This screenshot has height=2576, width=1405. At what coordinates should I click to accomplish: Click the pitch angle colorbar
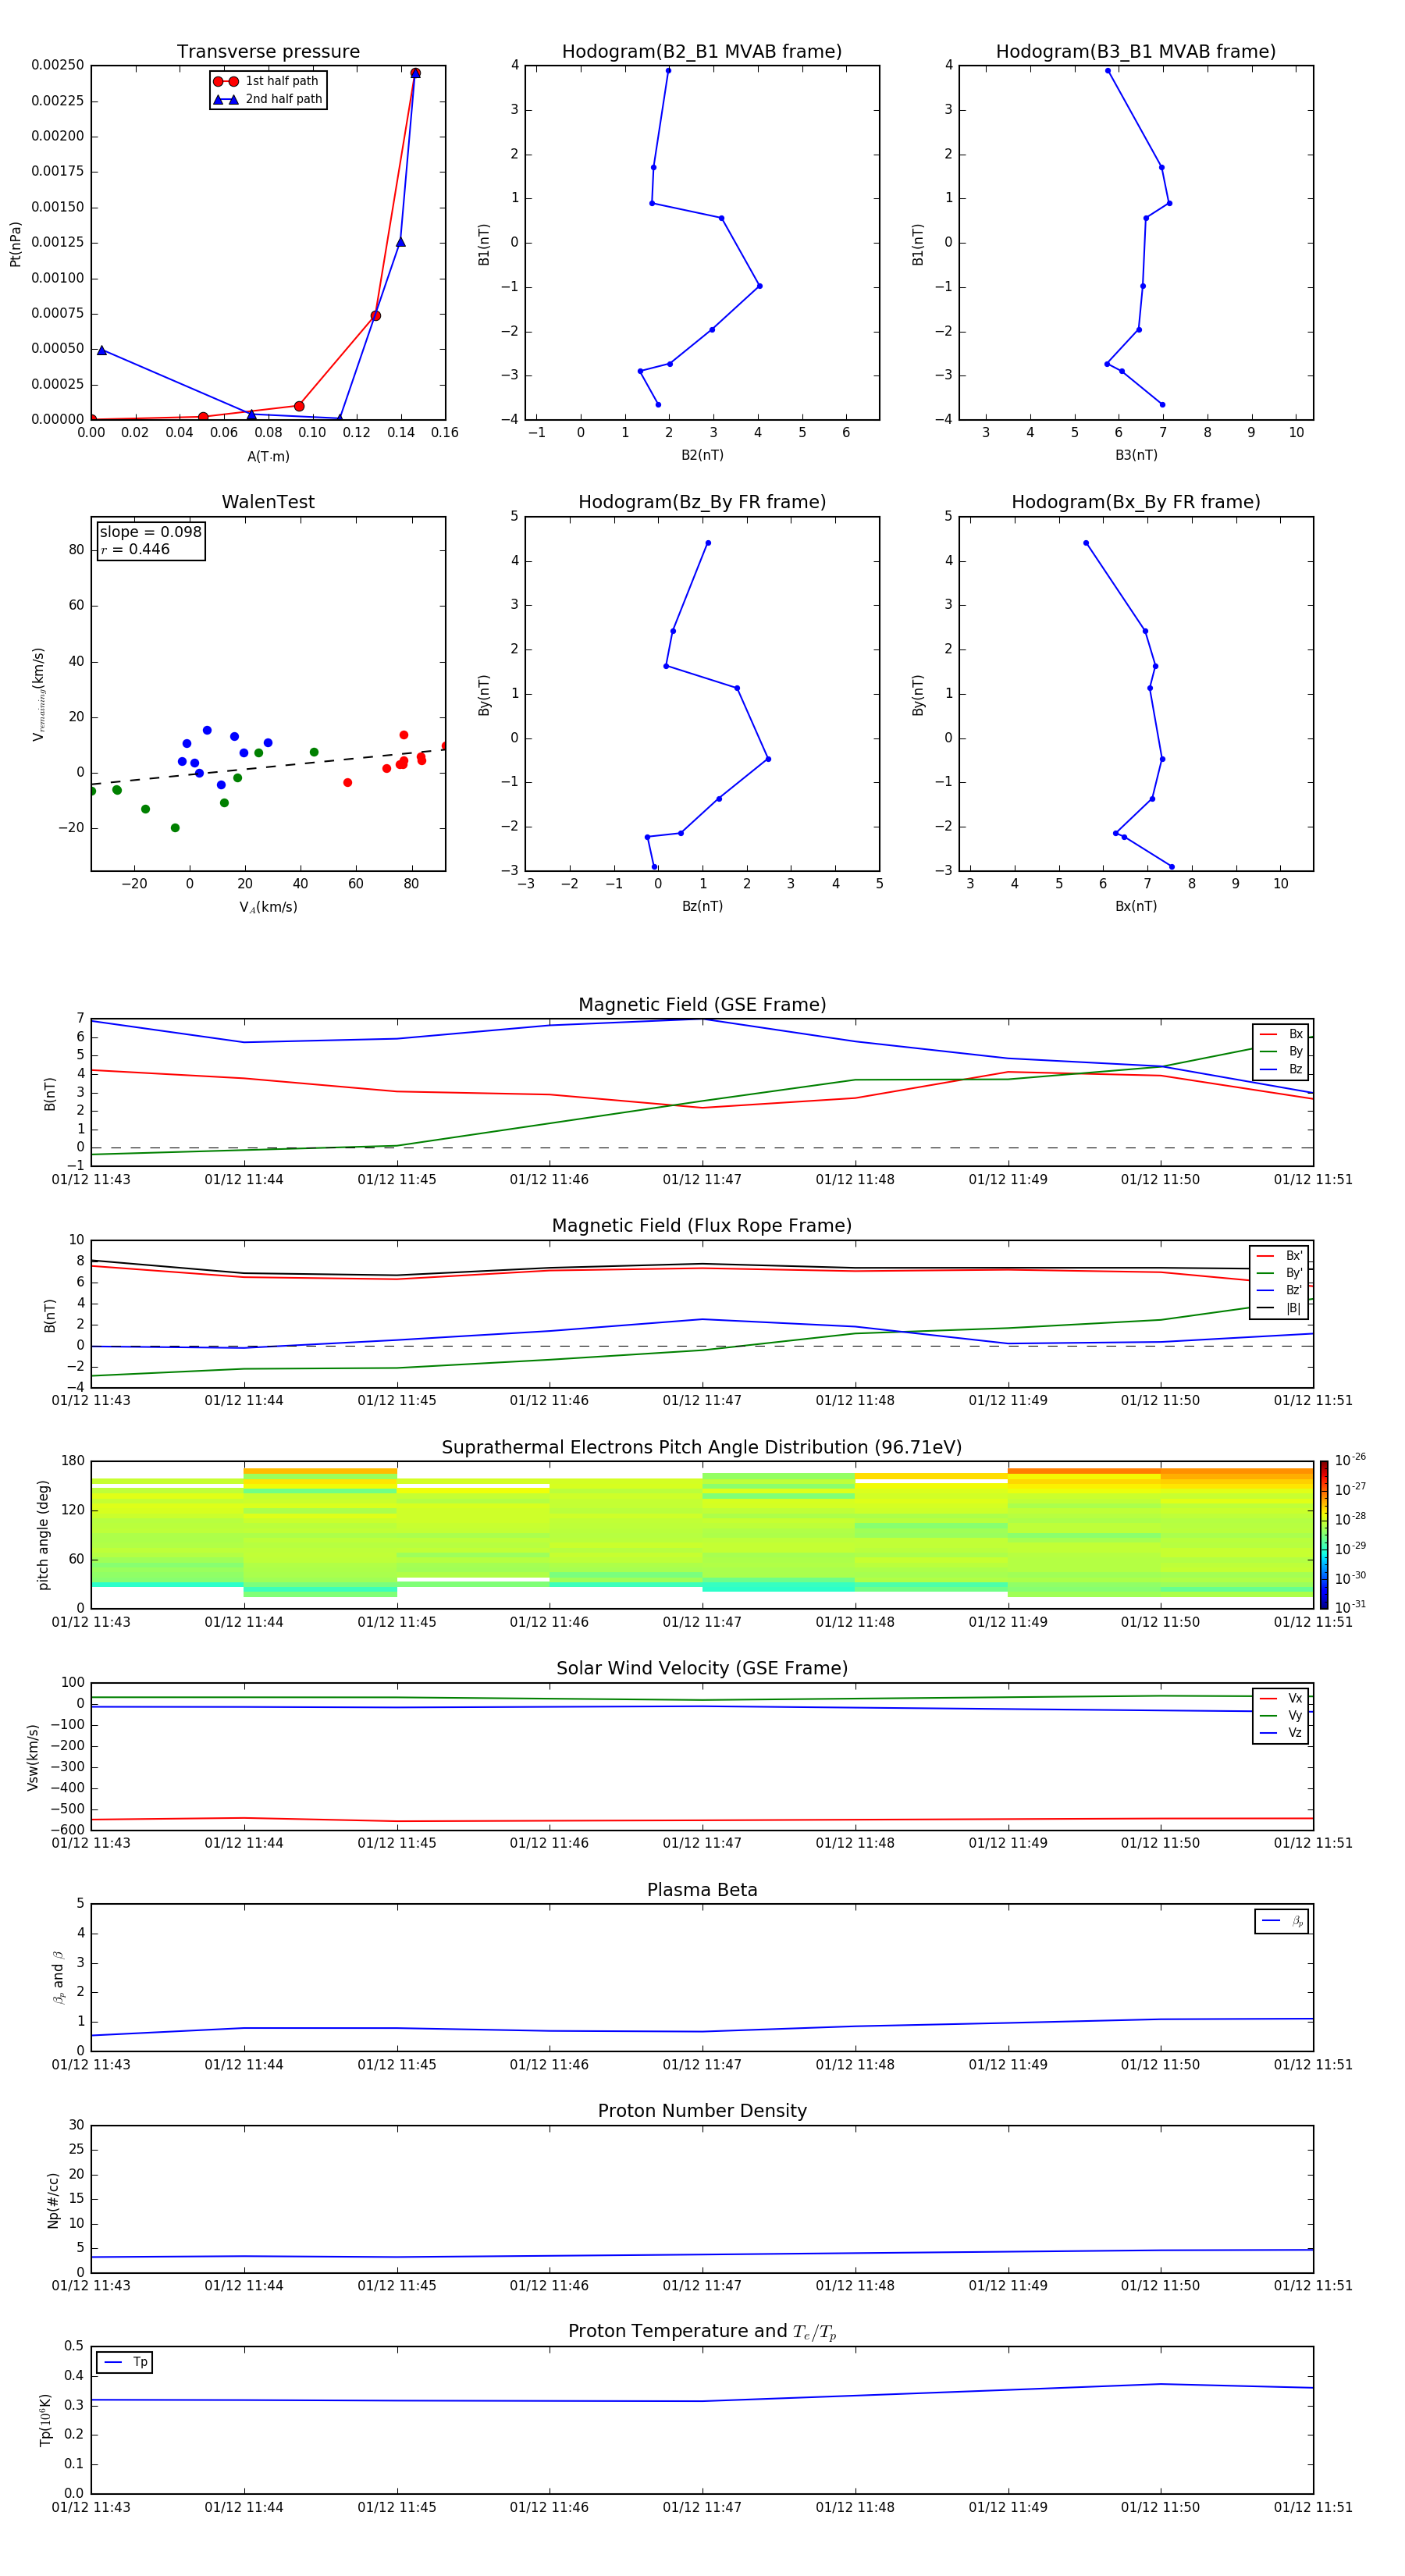point(1324,1535)
